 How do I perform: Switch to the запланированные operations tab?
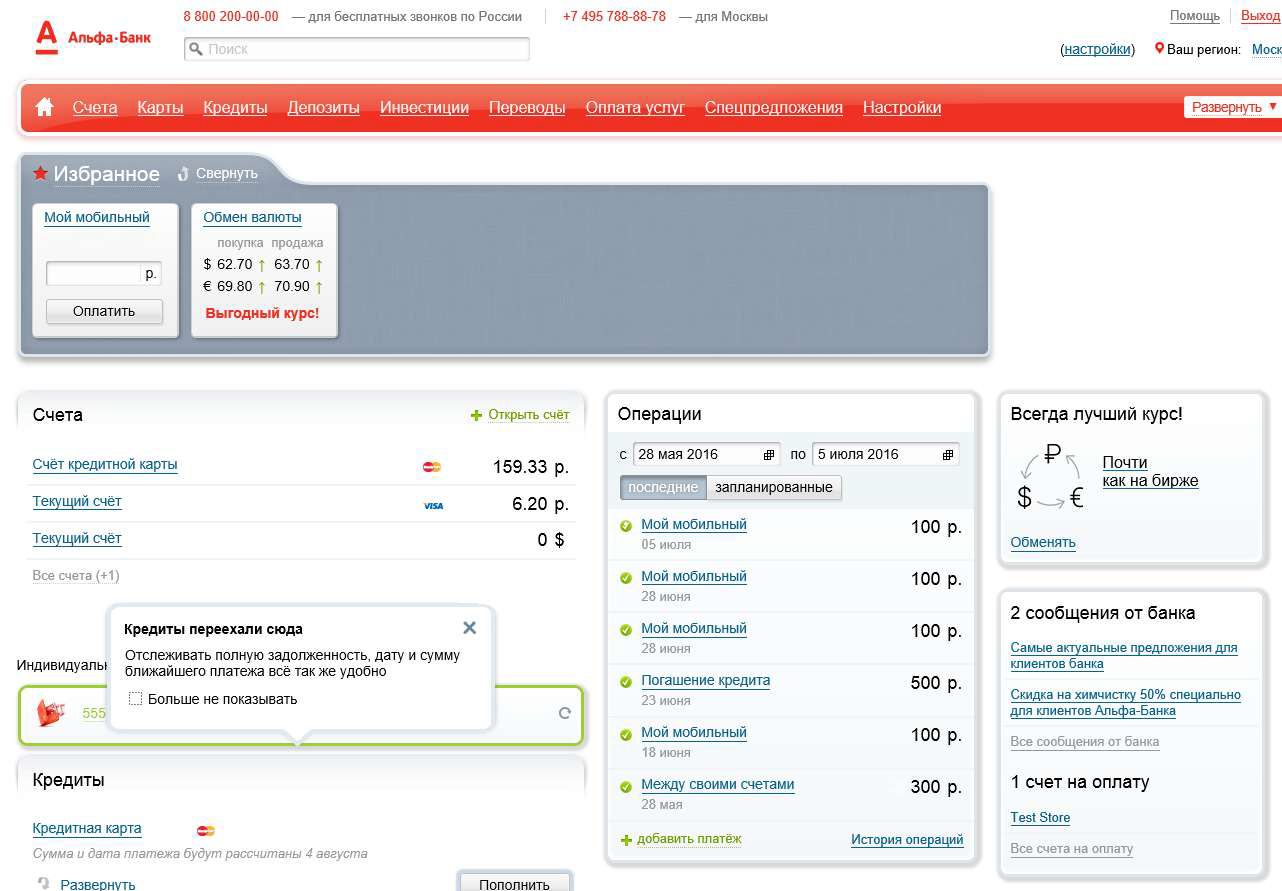pos(774,487)
